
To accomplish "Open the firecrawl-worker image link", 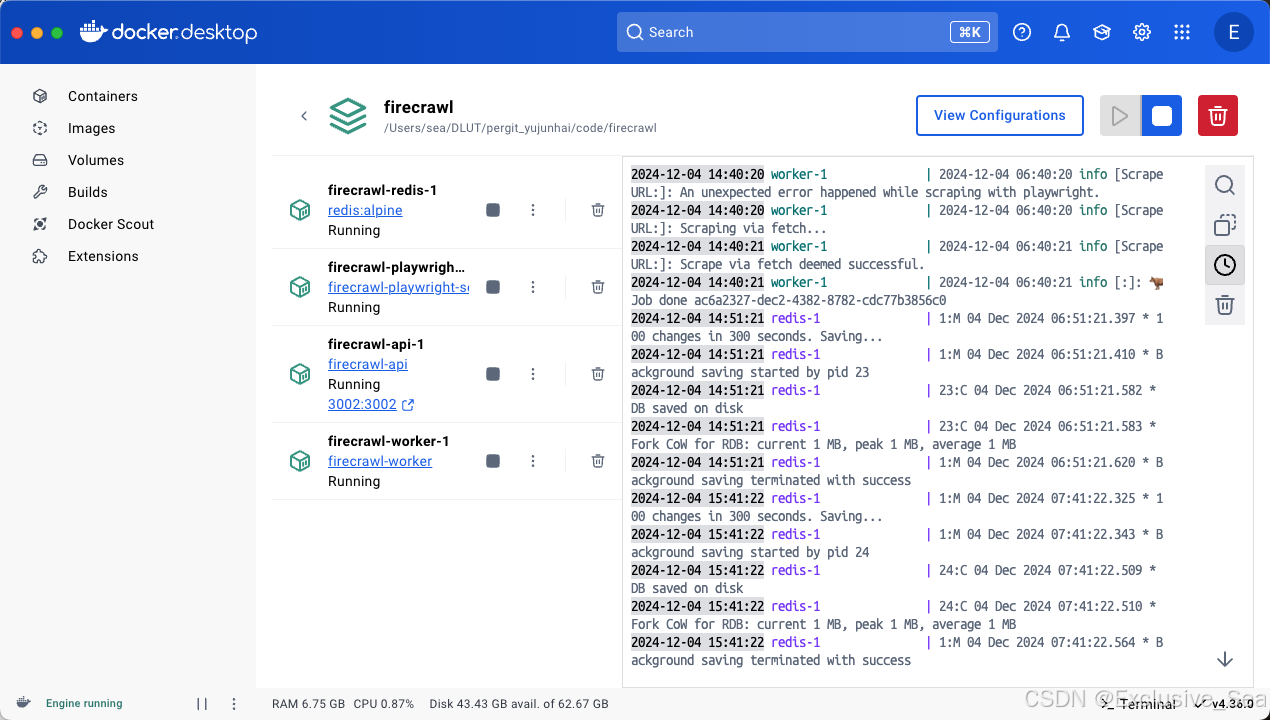I will [x=380, y=461].
